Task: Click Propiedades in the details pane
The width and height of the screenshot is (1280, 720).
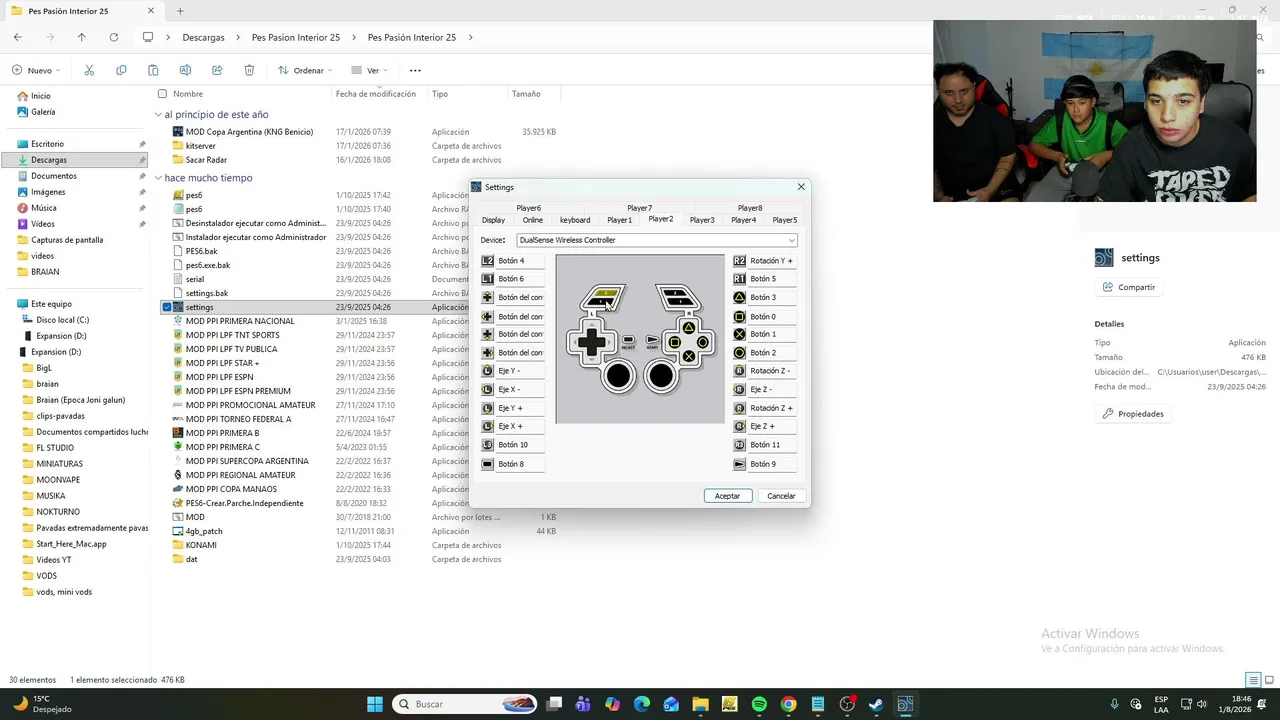Action: click(x=1132, y=414)
